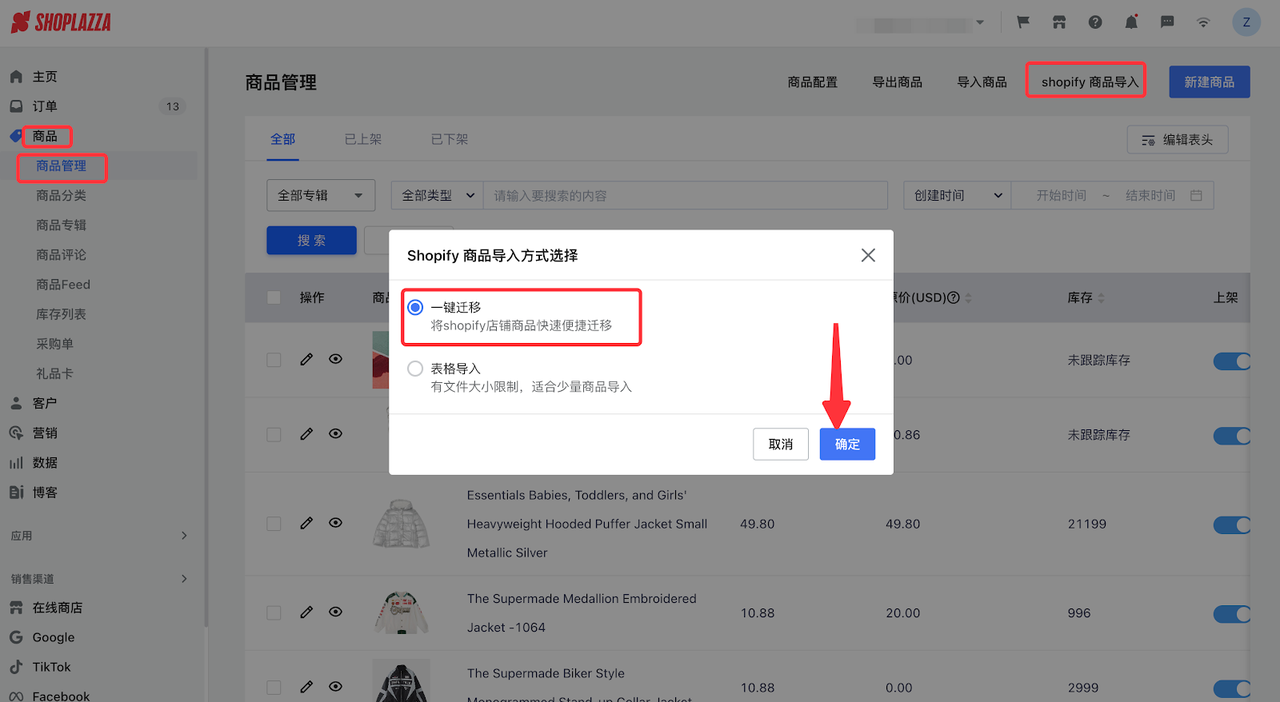Click the store preview icon
This screenshot has width=1280, height=702.
coord(1059,21)
